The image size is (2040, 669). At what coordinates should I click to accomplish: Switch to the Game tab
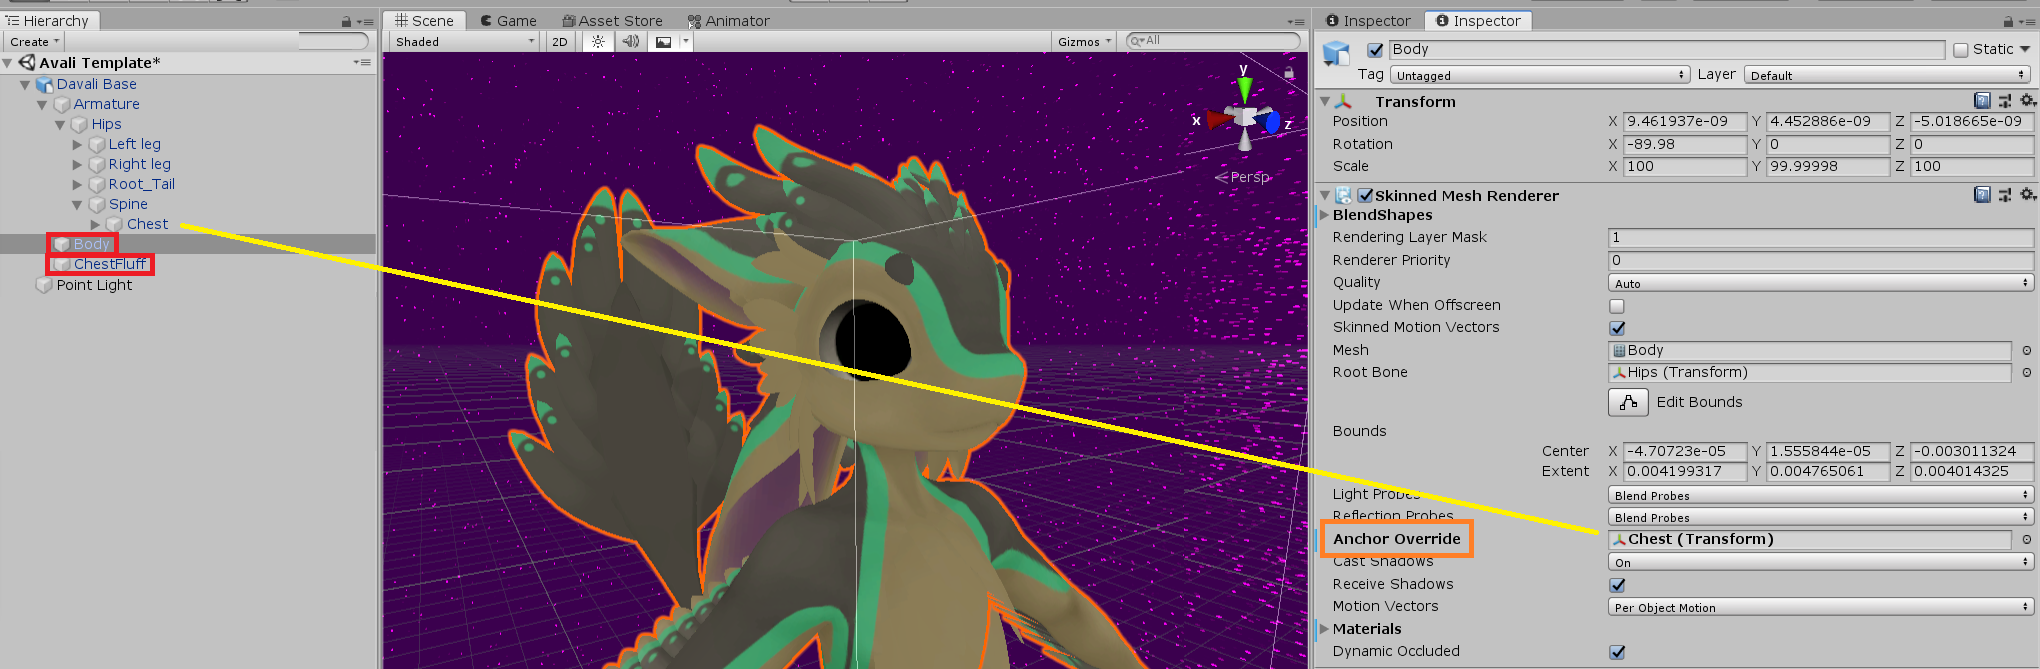click(x=508, y=21)
